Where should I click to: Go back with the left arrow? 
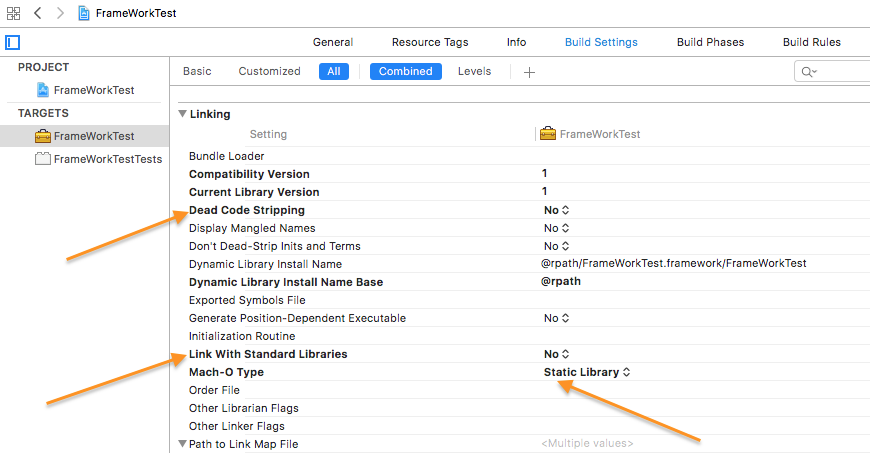(37, 13)
